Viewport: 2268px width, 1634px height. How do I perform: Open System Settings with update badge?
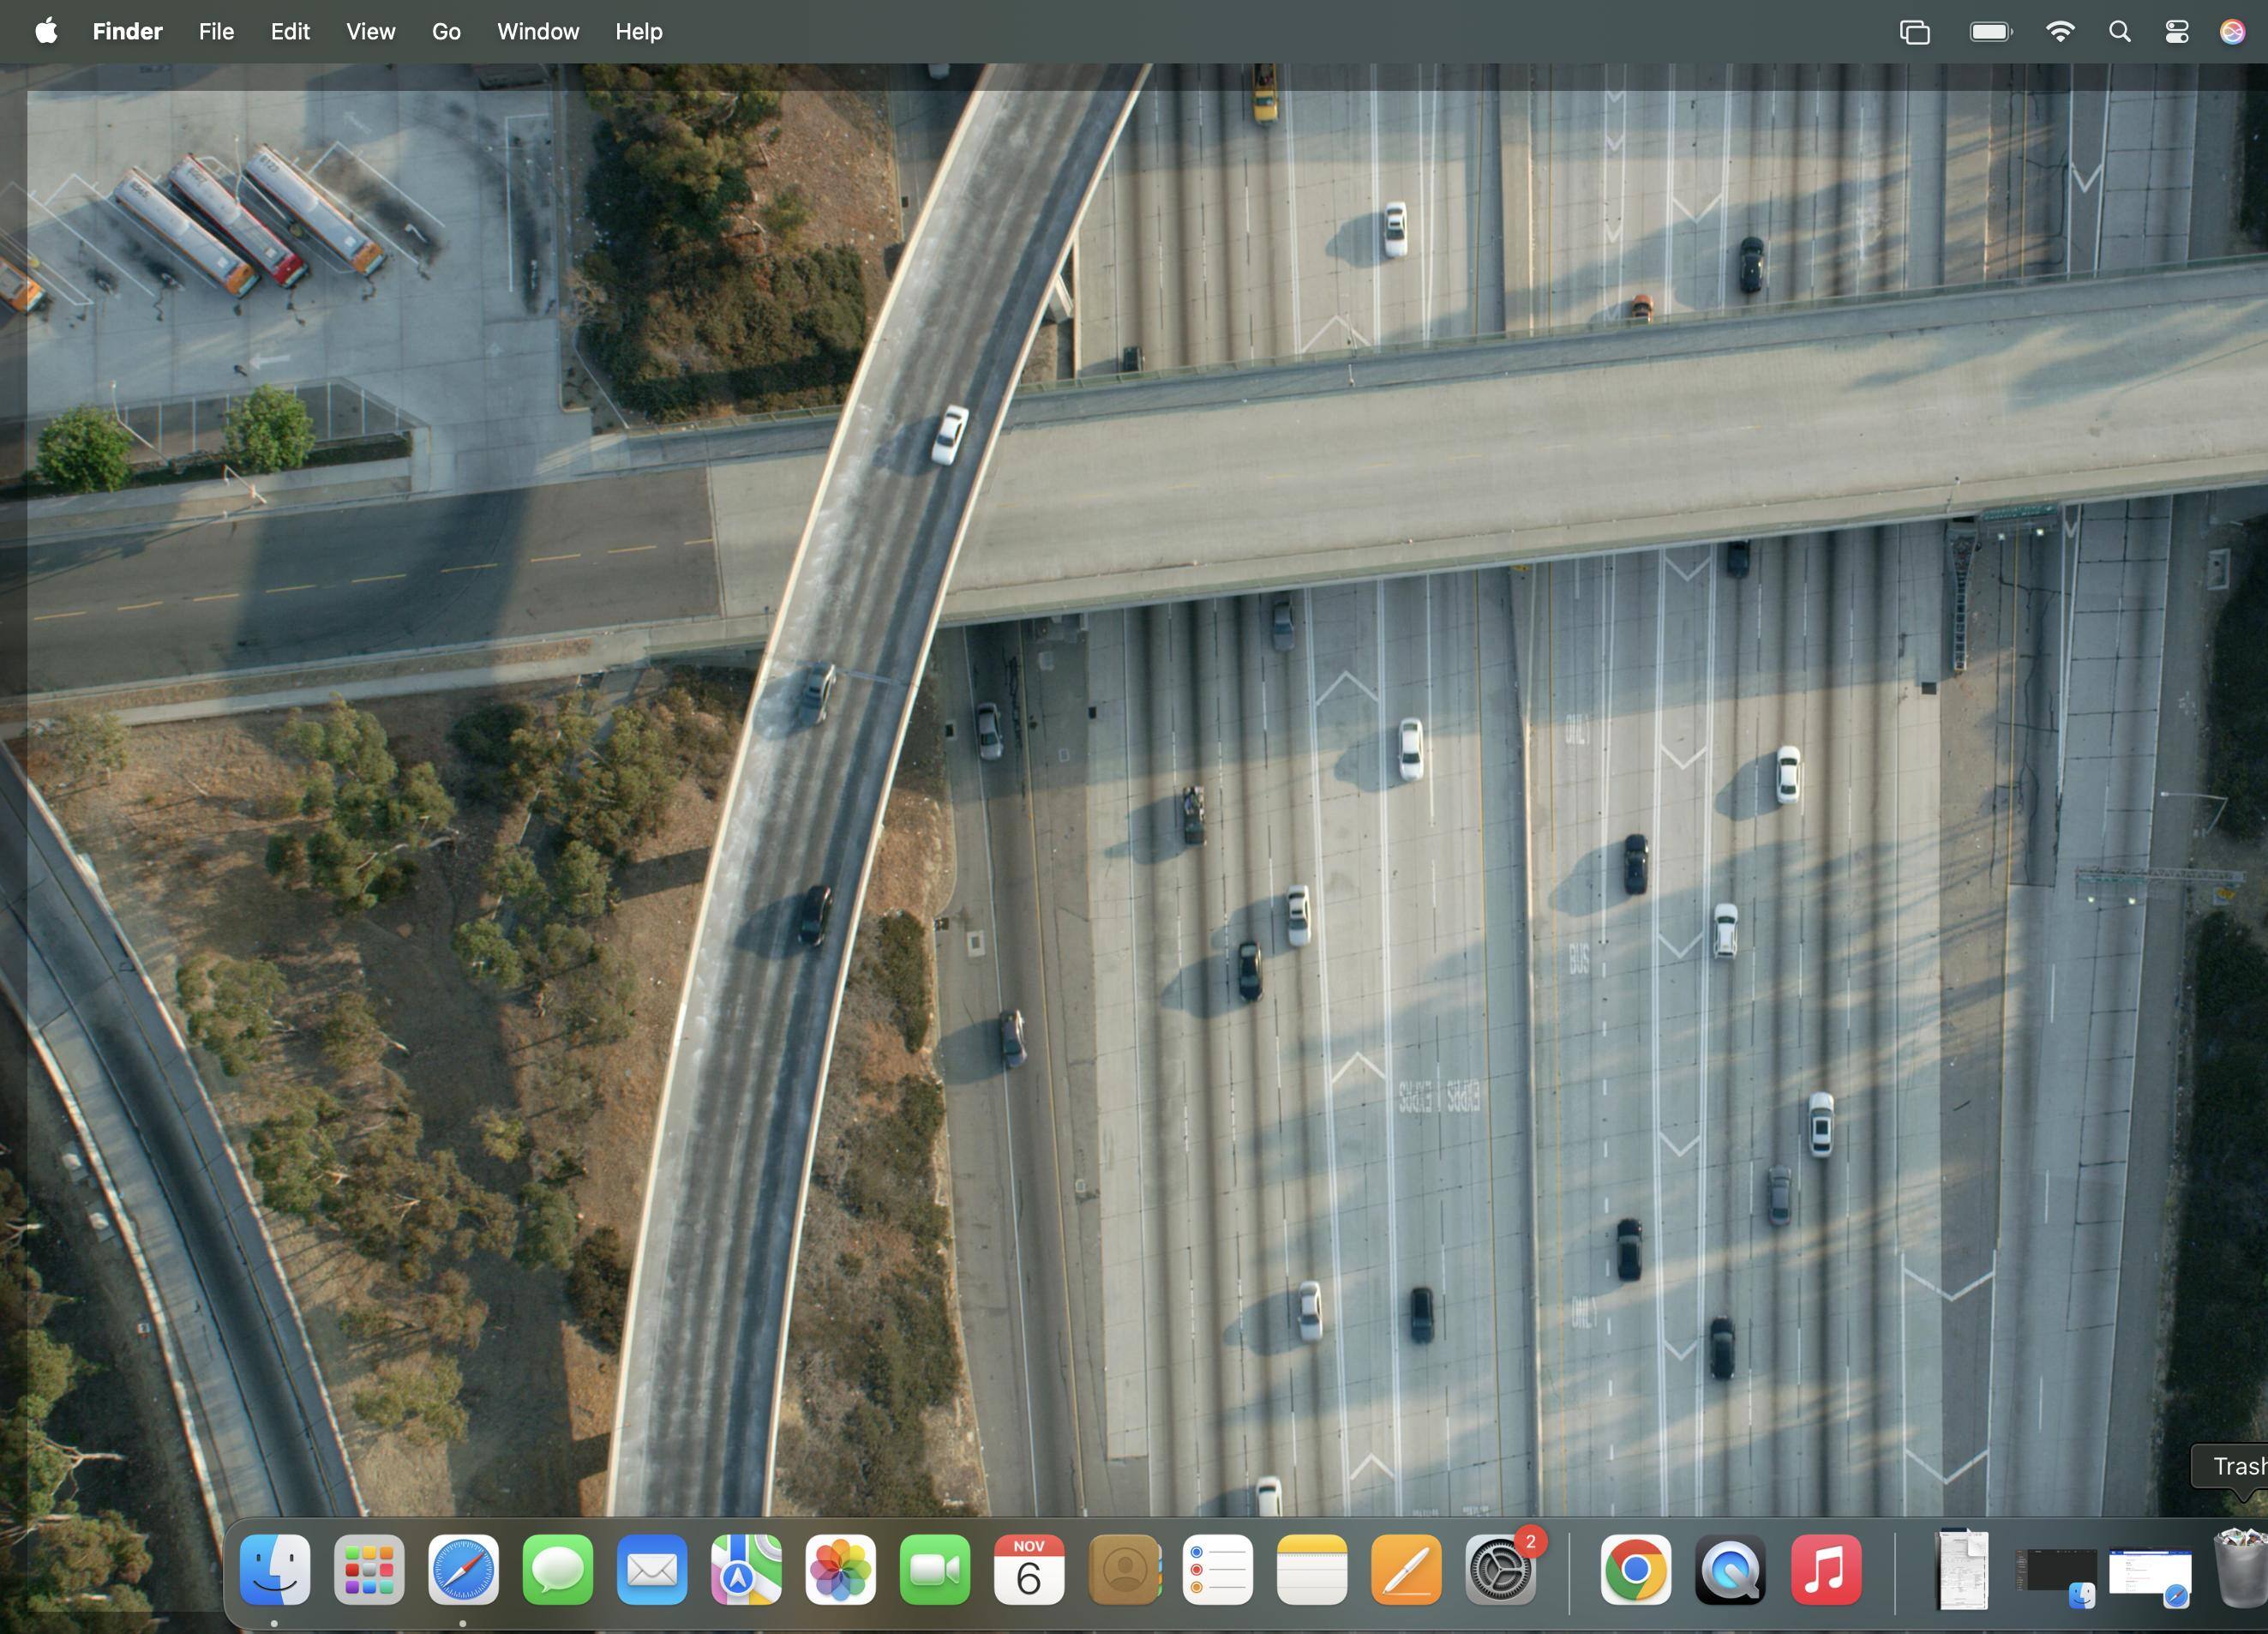click(x=1500, y=1570)
